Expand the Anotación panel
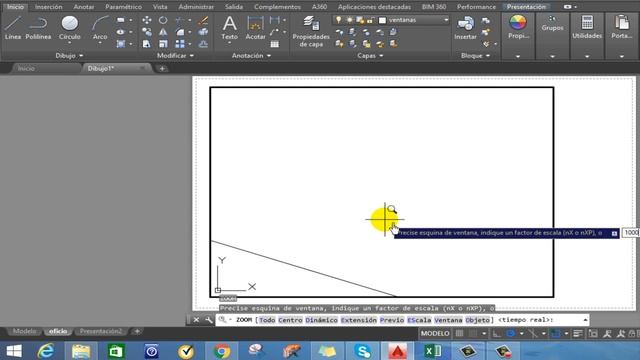The image size is (640, 360). 251,56
